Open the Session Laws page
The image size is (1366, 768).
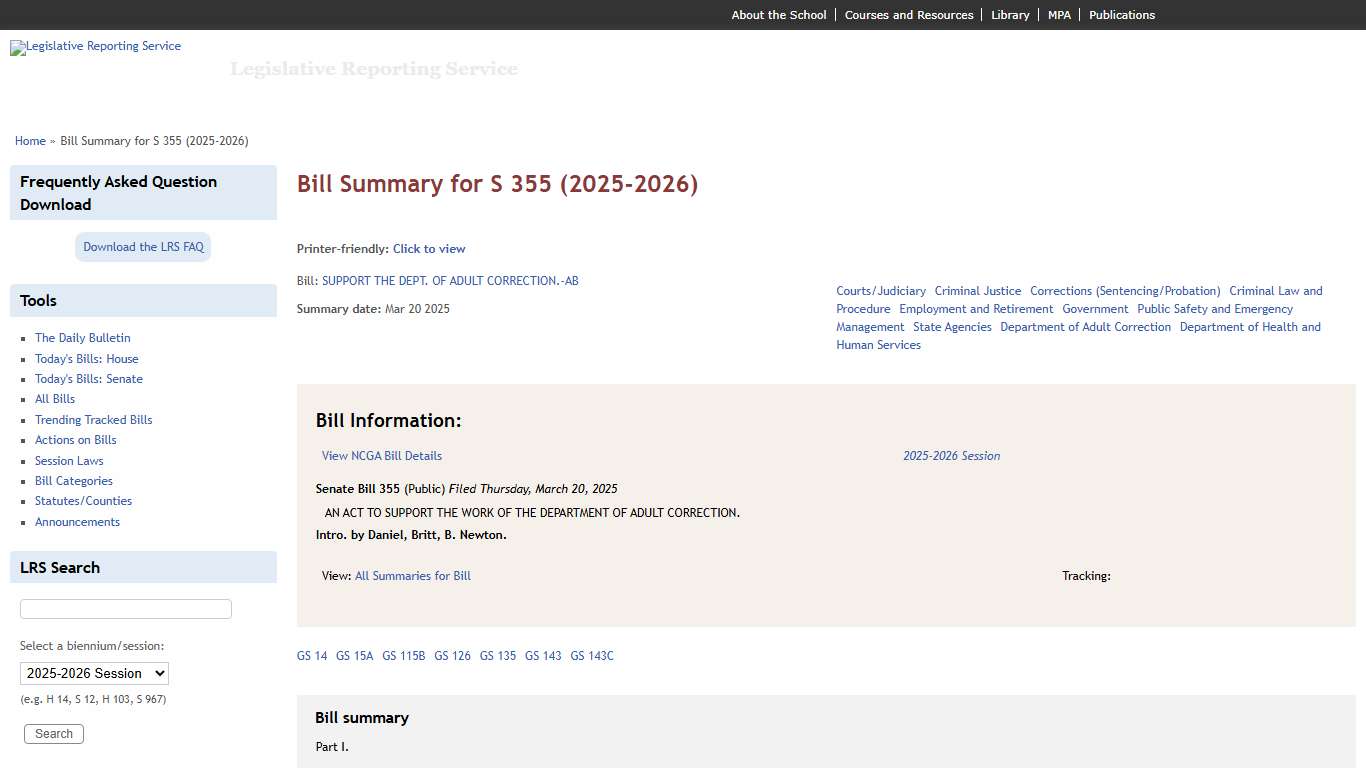tap(68, 460)
